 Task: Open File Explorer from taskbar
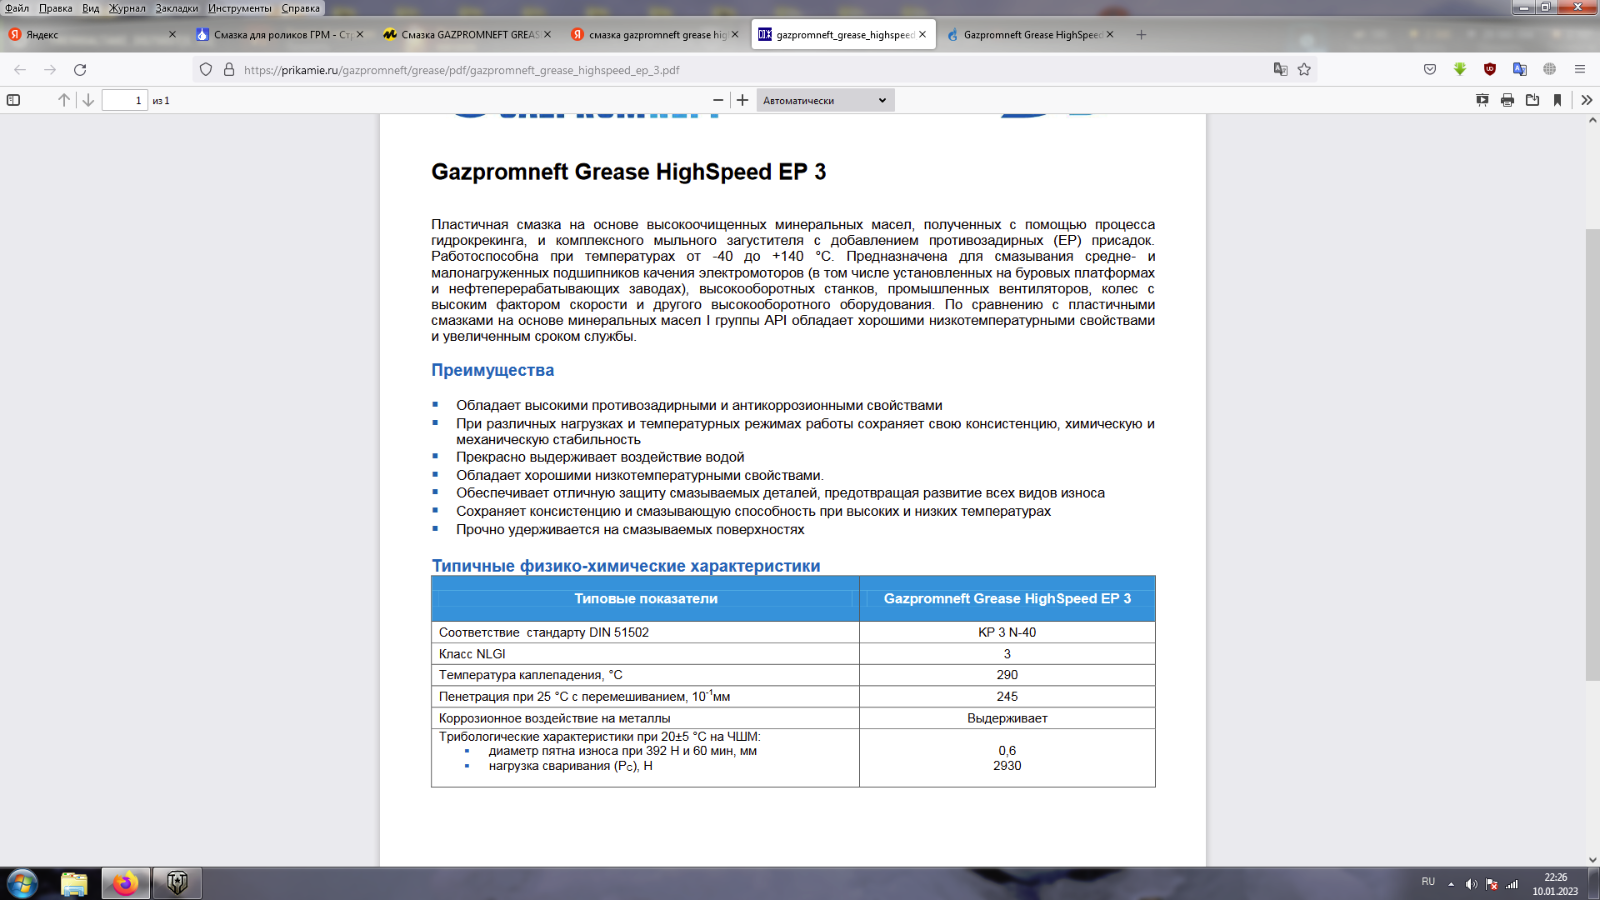coord(74,883)
